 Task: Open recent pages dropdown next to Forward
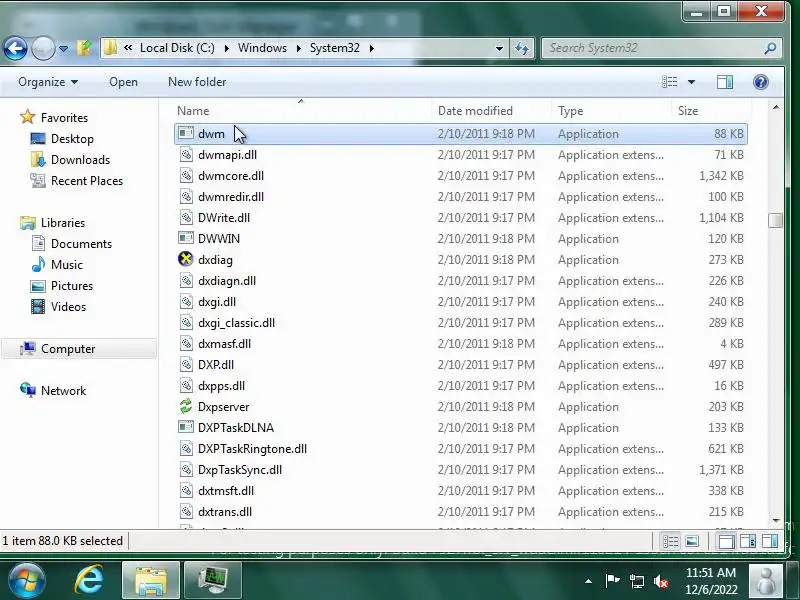coord(63,49)
